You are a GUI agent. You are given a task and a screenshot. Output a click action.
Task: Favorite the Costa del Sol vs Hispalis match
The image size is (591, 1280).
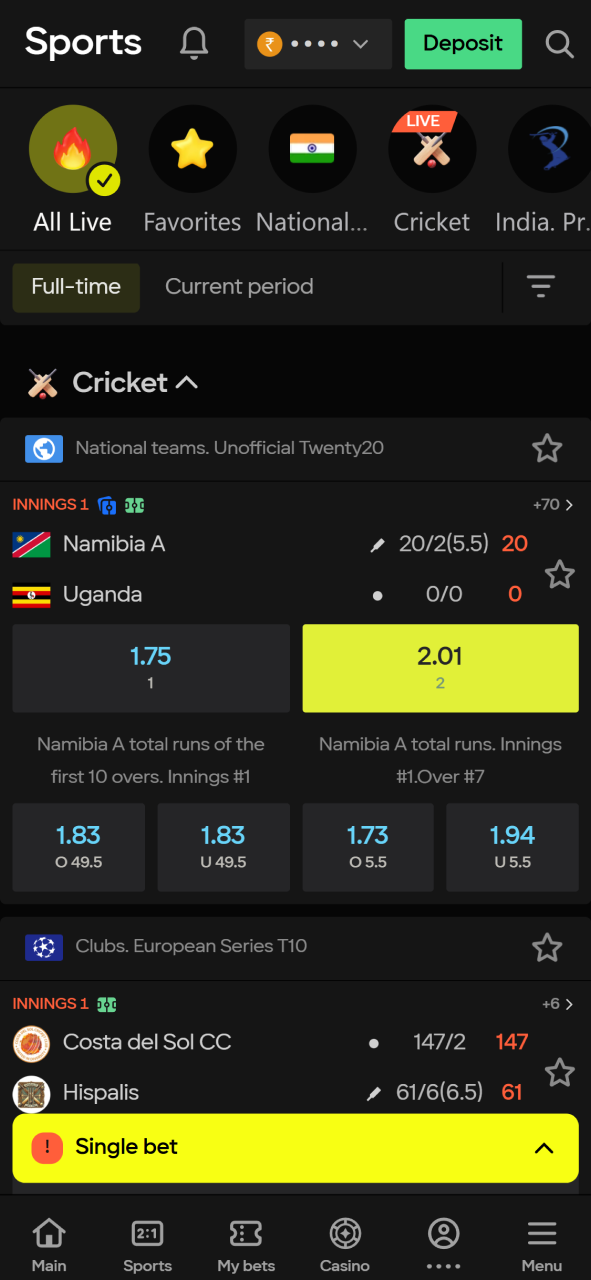coord(560,1072)
